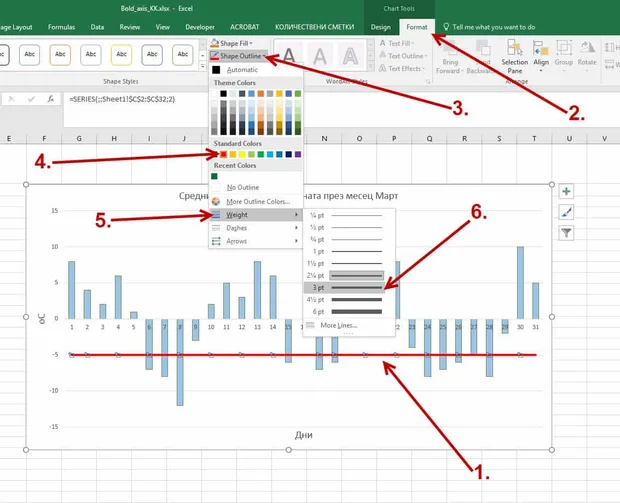Open the Align dropdown
620x503 pixels.
click(x=541, y=56)
